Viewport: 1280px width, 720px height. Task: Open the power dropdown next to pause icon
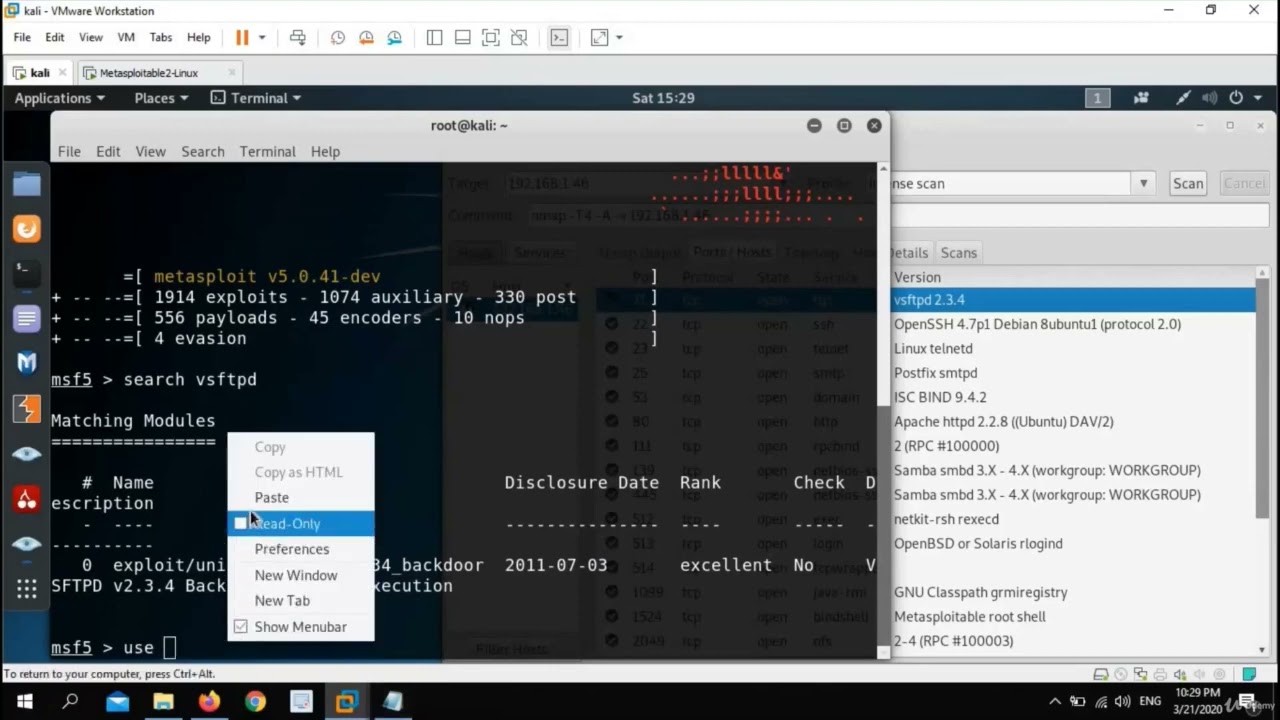262,37
